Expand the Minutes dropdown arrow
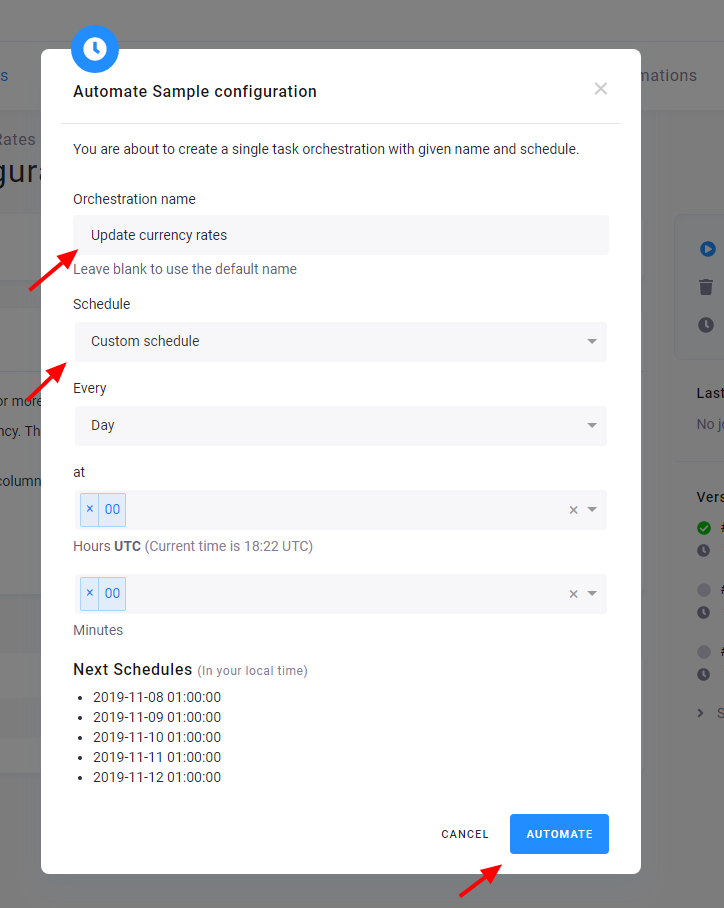The width and height of the screenshot is (724, 908). (590, 593)
